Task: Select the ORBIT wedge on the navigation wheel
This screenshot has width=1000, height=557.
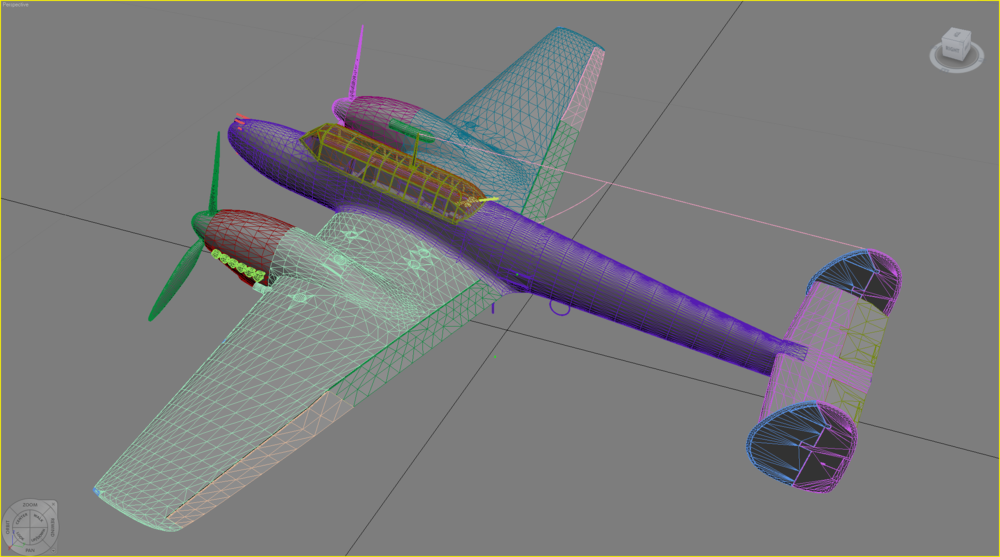Action: point(8,527)
